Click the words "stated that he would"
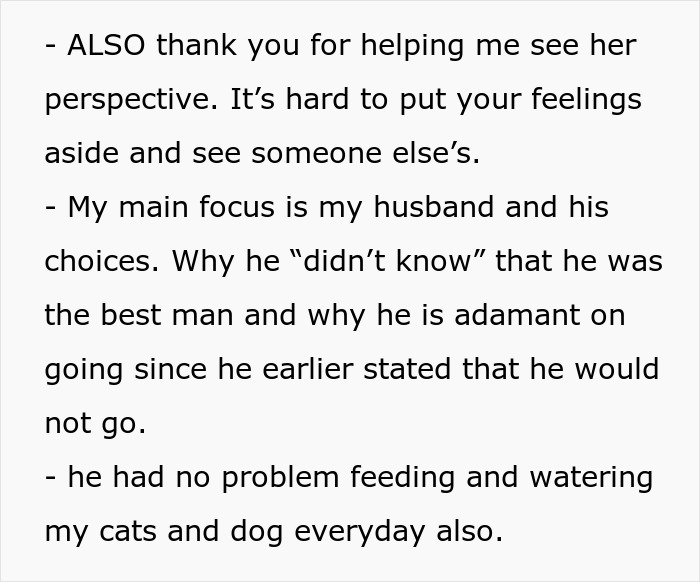Viewport: 700px width, 582px height. coord(511,369)
